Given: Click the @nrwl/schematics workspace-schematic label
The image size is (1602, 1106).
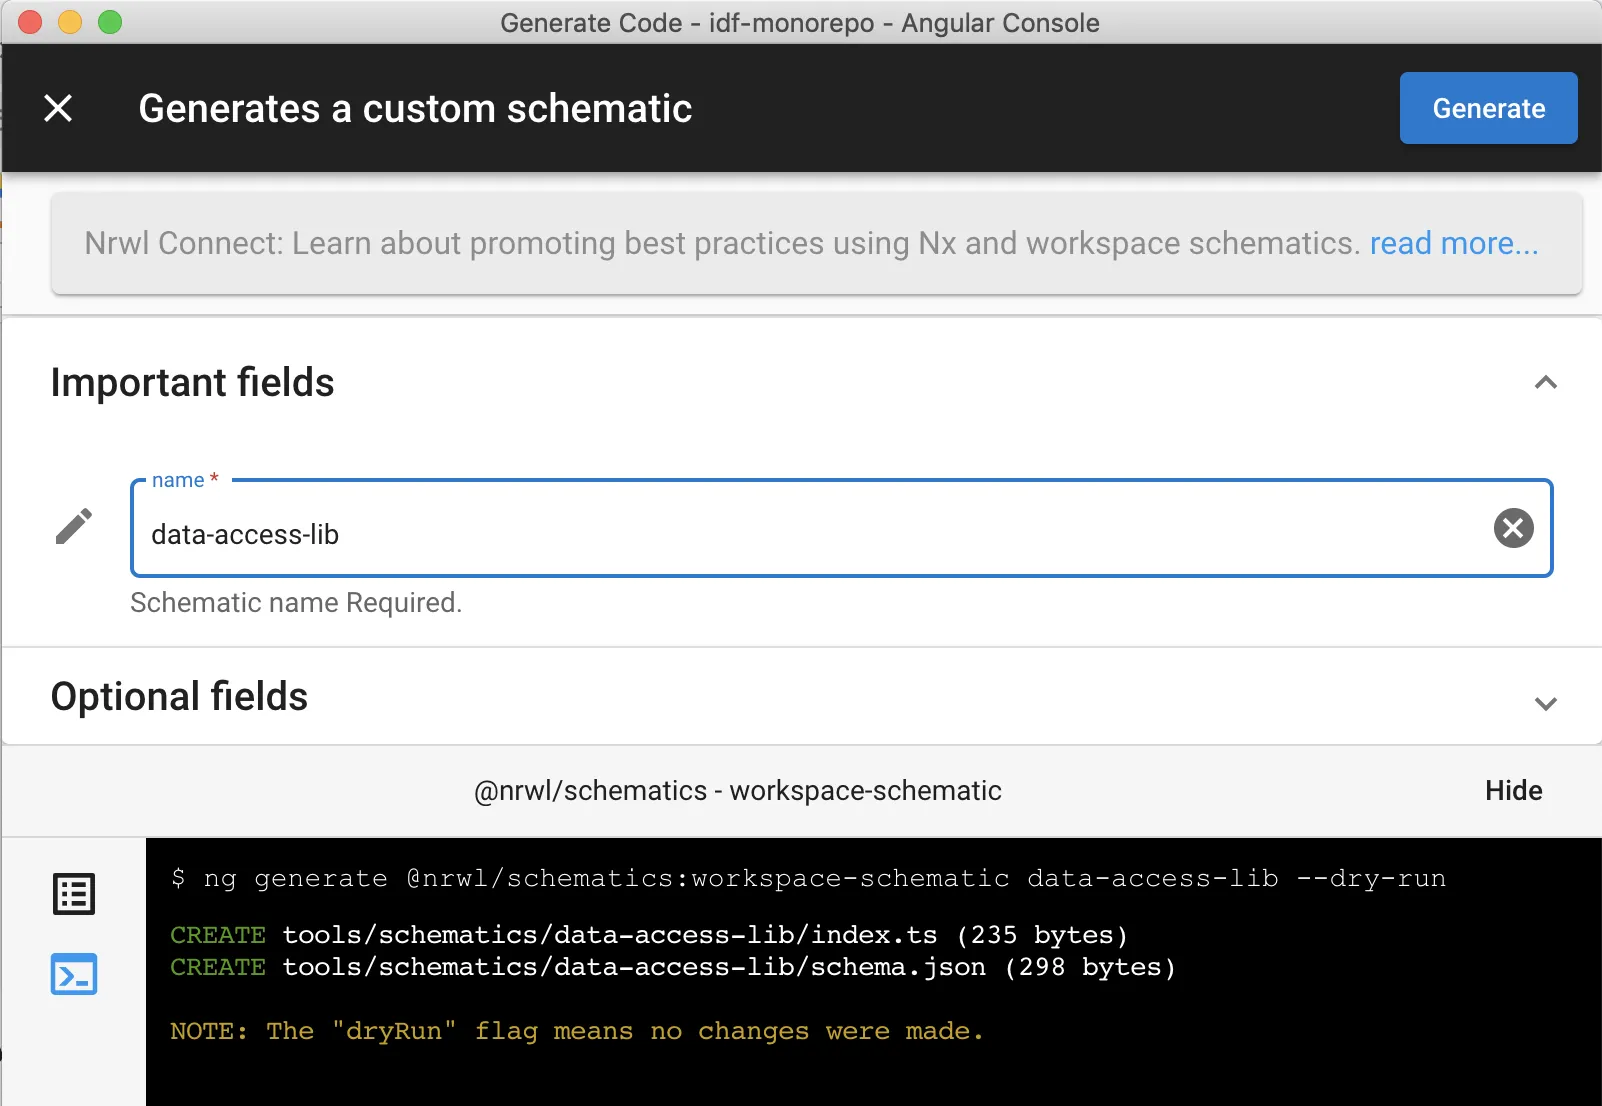Looking at the screenshot, I should (737, 791).
